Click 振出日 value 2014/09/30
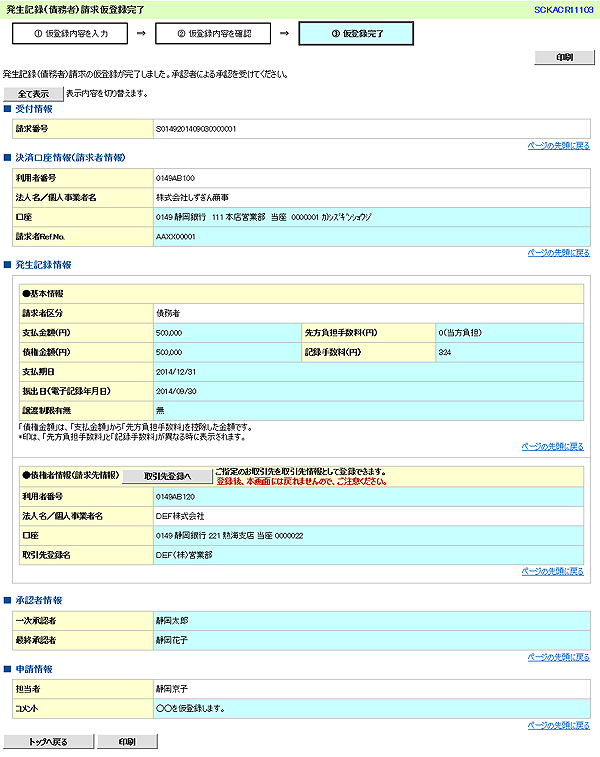The image size is (600, 757). click(x=176, y=391)
